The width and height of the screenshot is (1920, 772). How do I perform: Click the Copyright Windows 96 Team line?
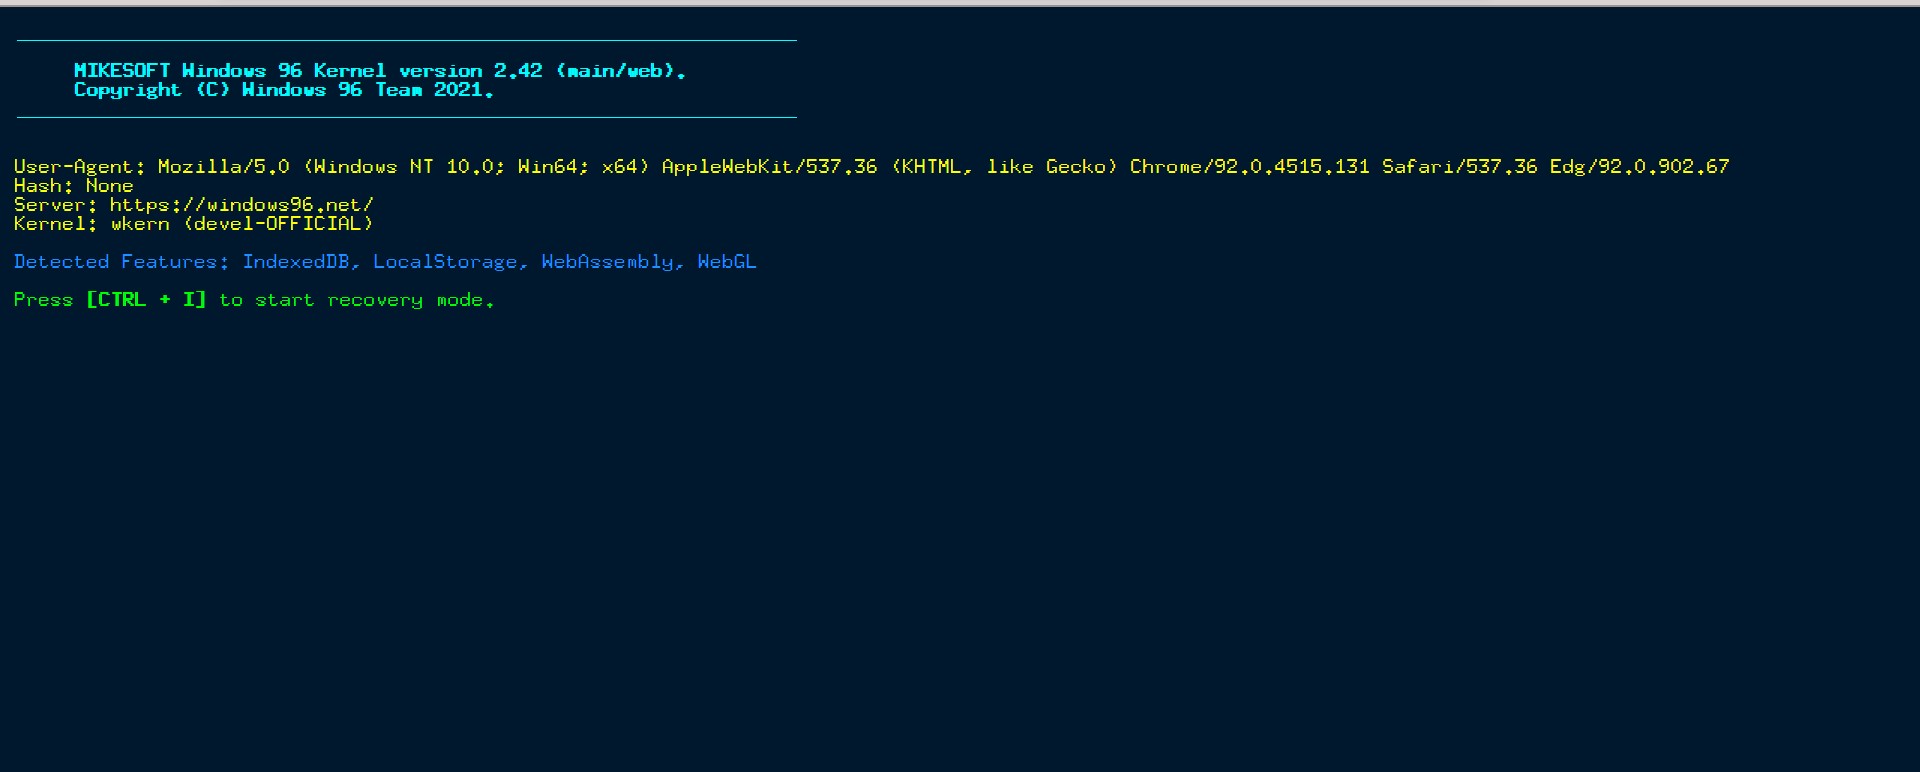click(283, 90)
